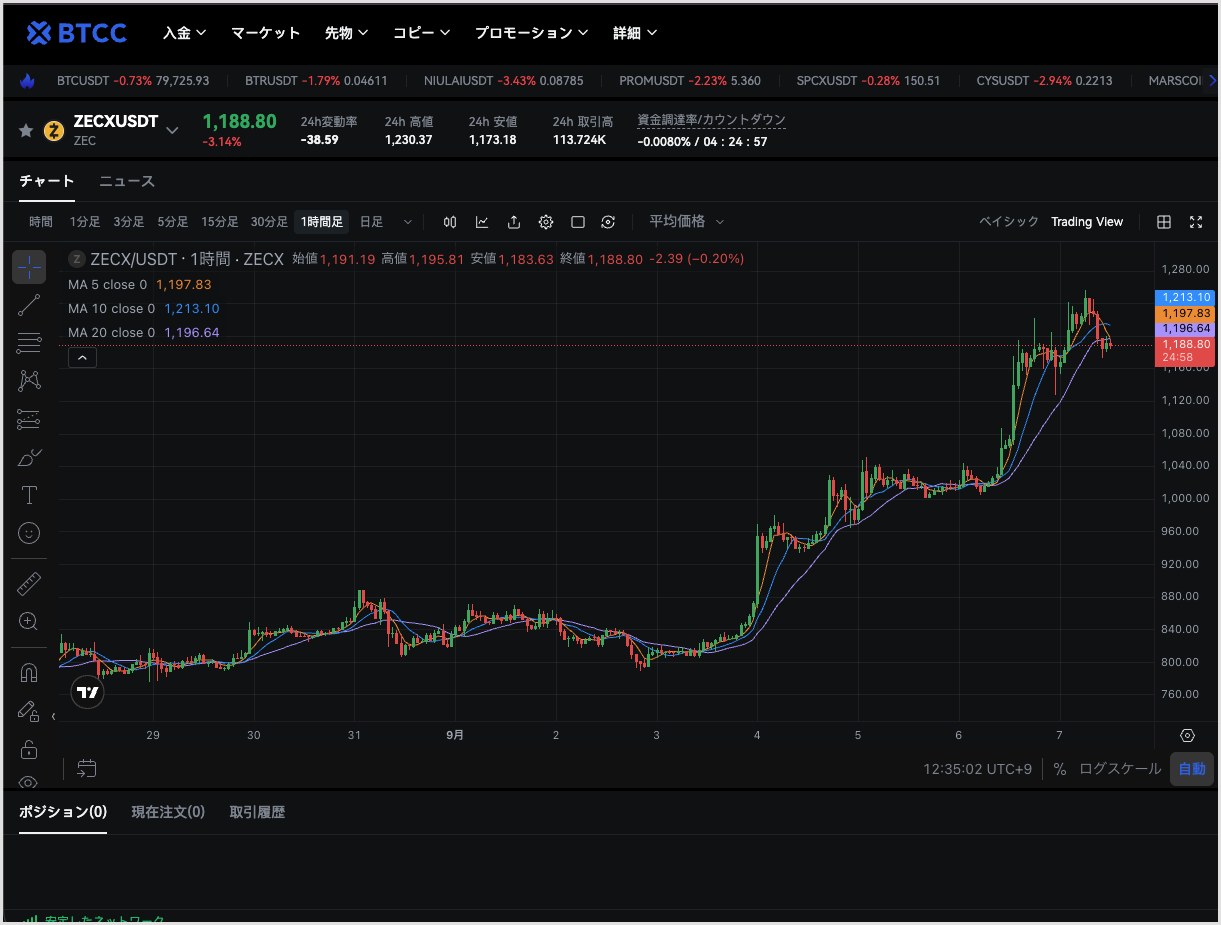Viewport: 1221px width, 925px height.
Task: Switch to ニュース news tab
Action: tap(127, 181)
